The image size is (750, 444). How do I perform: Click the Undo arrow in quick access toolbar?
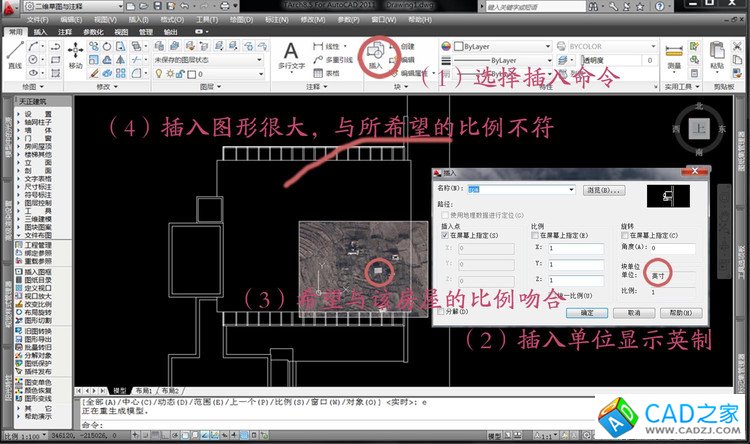point(184,6)
